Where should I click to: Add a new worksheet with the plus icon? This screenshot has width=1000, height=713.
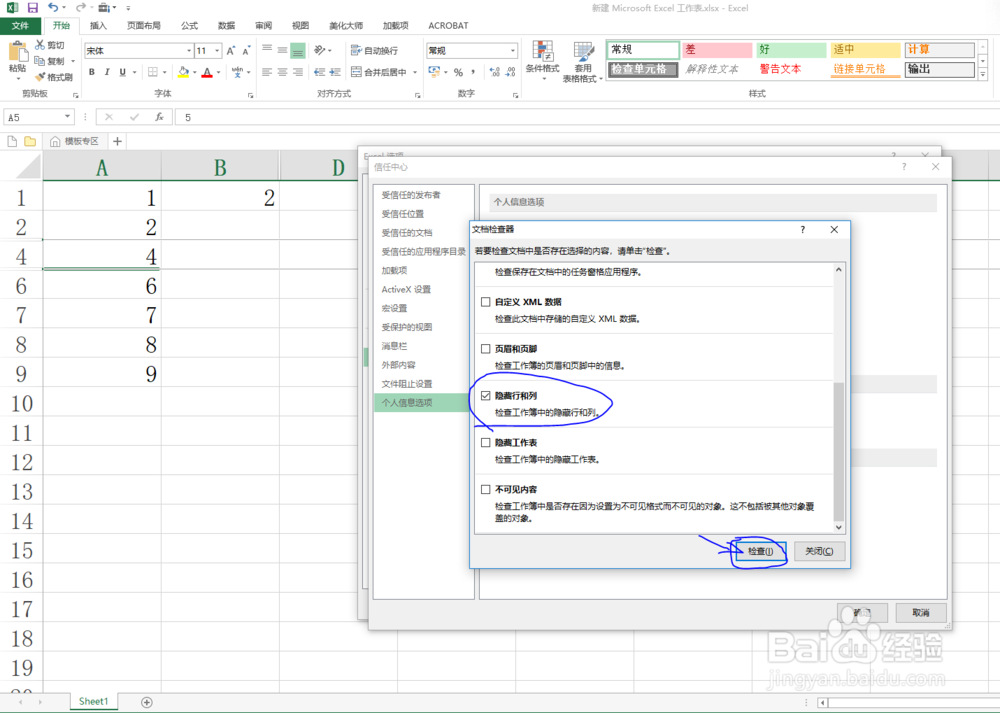point(147,702)
